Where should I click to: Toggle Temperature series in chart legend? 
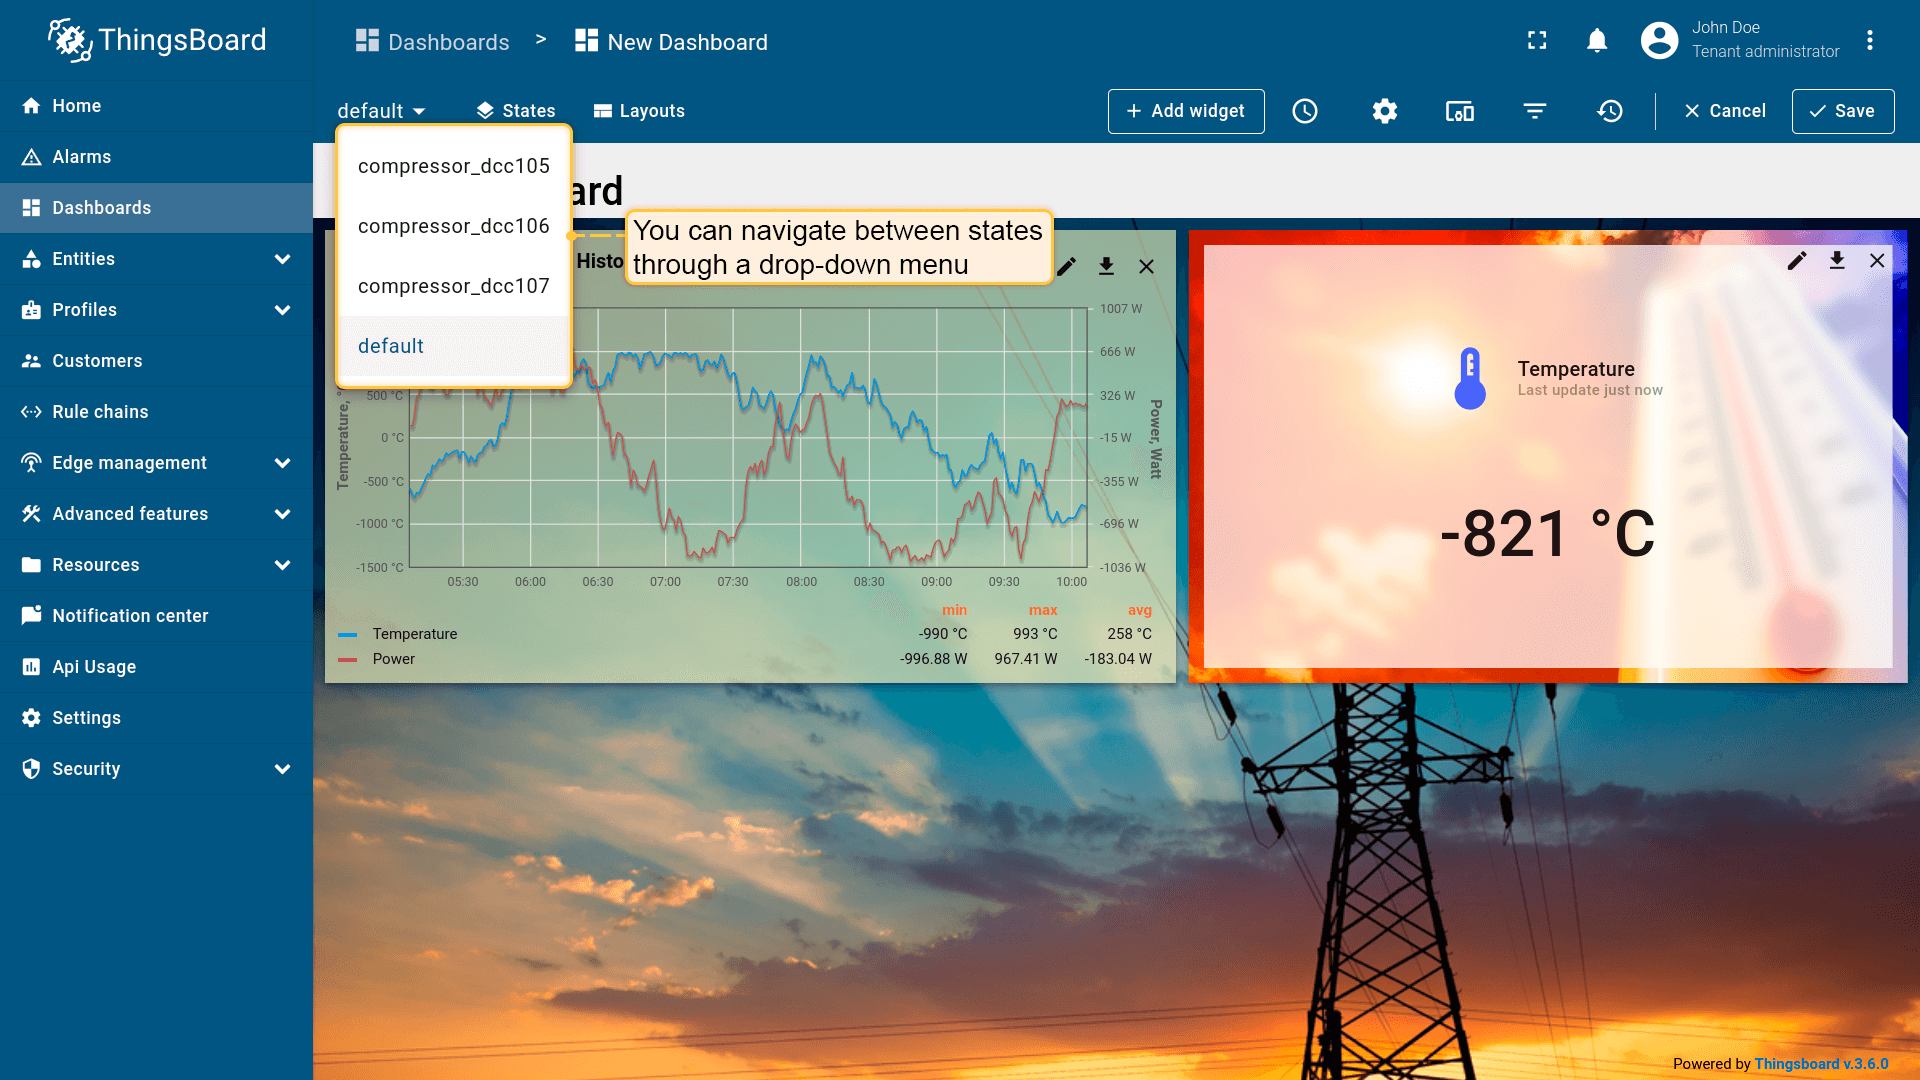point(414,634)
